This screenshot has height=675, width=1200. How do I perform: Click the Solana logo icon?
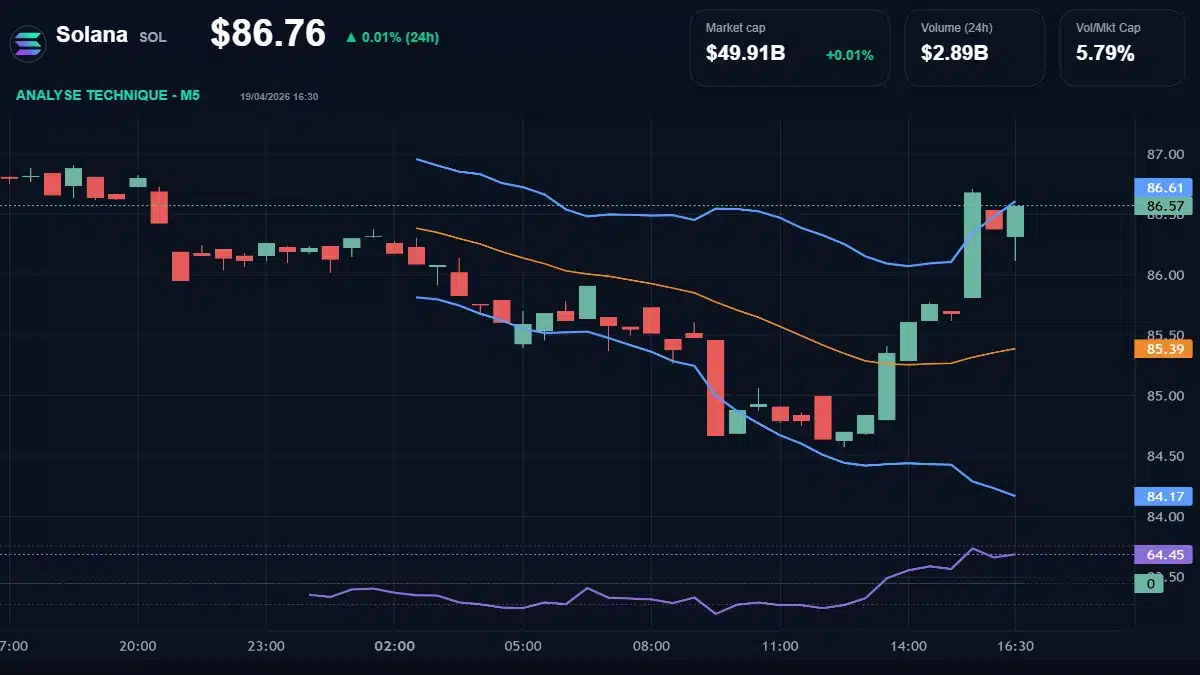[27, 43]
